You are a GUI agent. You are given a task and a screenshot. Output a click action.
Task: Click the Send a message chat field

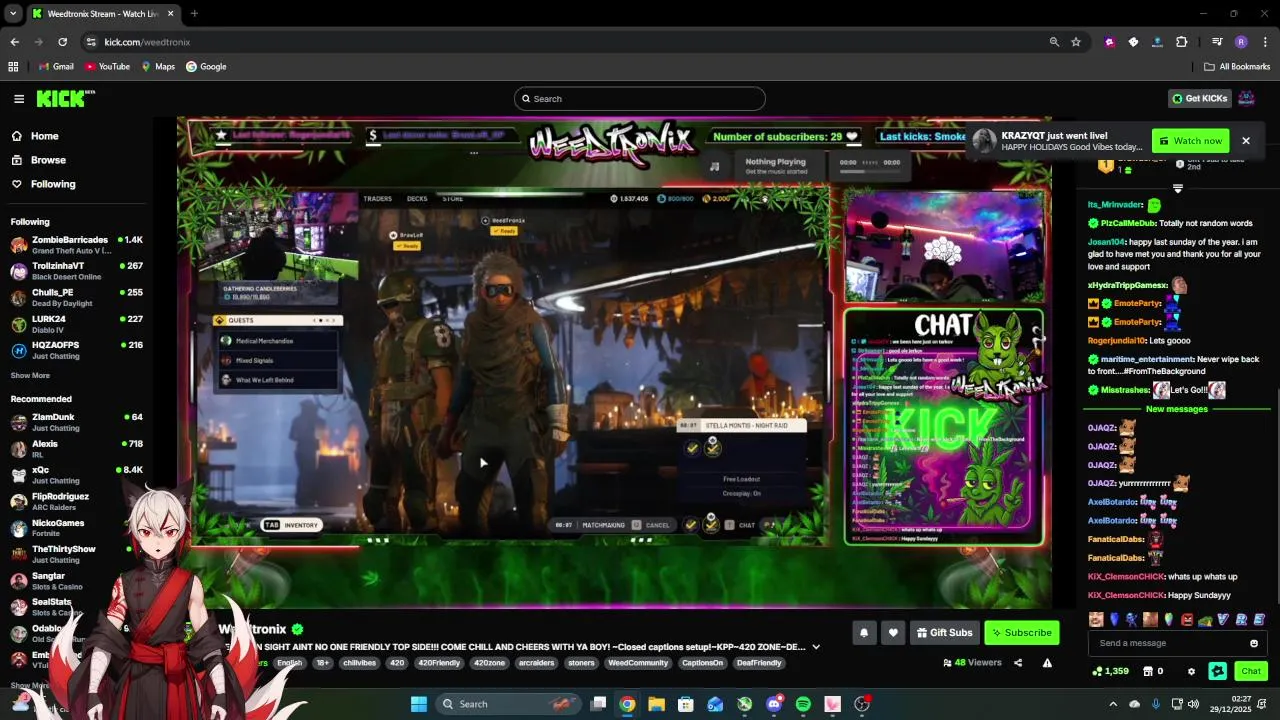1168,643
